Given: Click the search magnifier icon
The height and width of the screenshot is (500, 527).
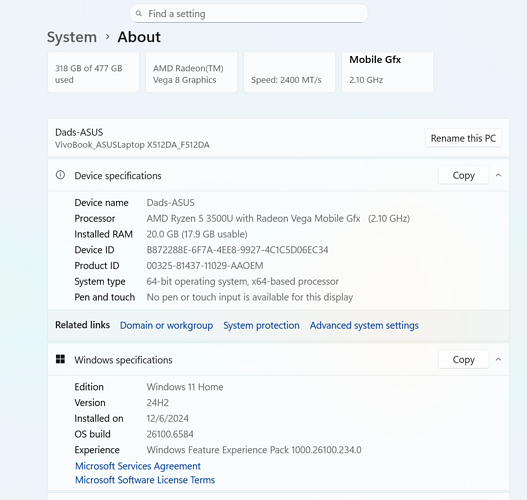Looking at the screenshot, I should pos(138,14).
